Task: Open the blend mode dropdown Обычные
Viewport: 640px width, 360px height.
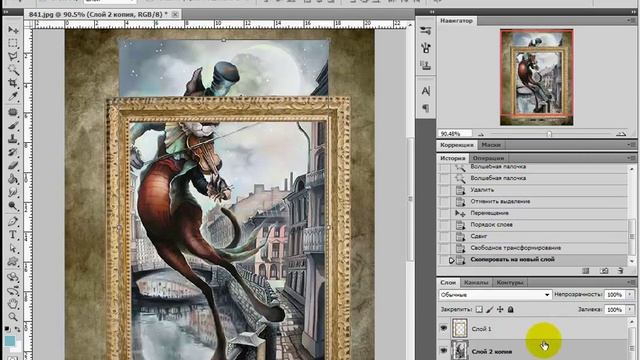Action: [x=495, y=295]
